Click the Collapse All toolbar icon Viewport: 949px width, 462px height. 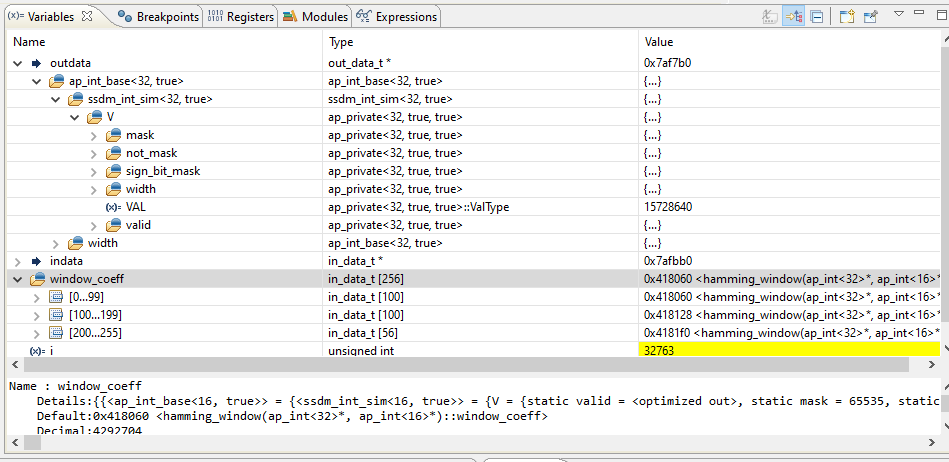click(x=816, y=17)
